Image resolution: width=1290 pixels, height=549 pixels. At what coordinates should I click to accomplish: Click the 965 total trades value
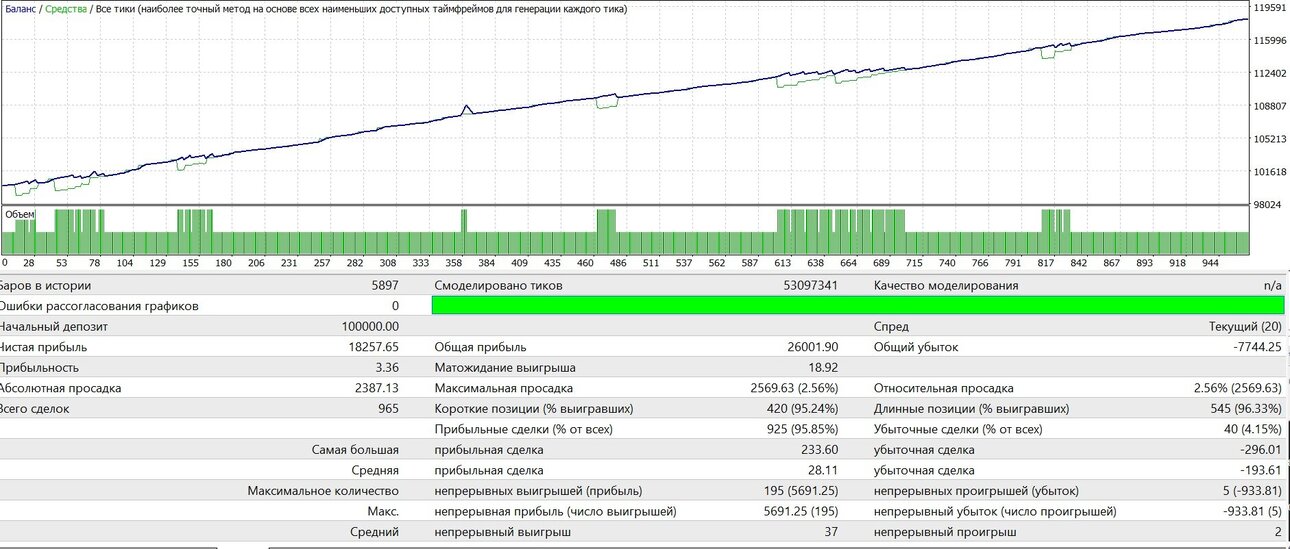click(x=389, y=408)
